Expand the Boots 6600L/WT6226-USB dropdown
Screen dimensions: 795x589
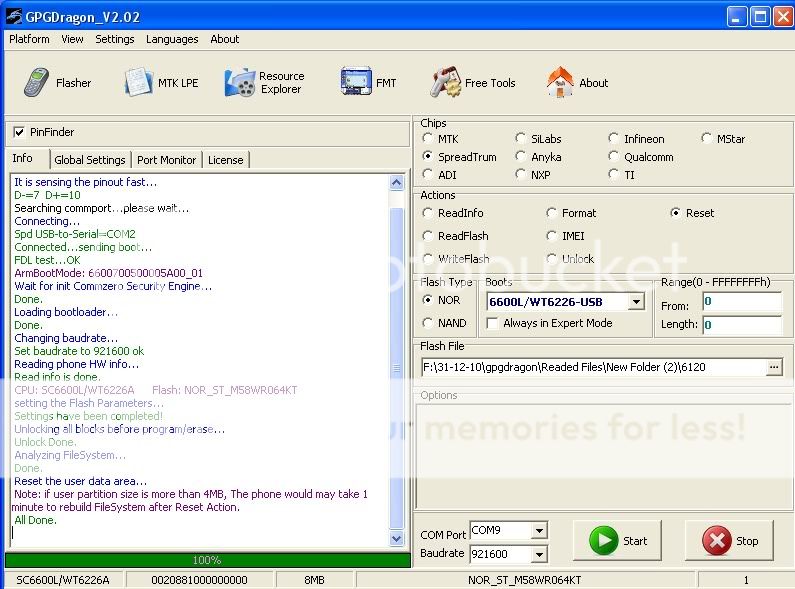pos(636,302)
